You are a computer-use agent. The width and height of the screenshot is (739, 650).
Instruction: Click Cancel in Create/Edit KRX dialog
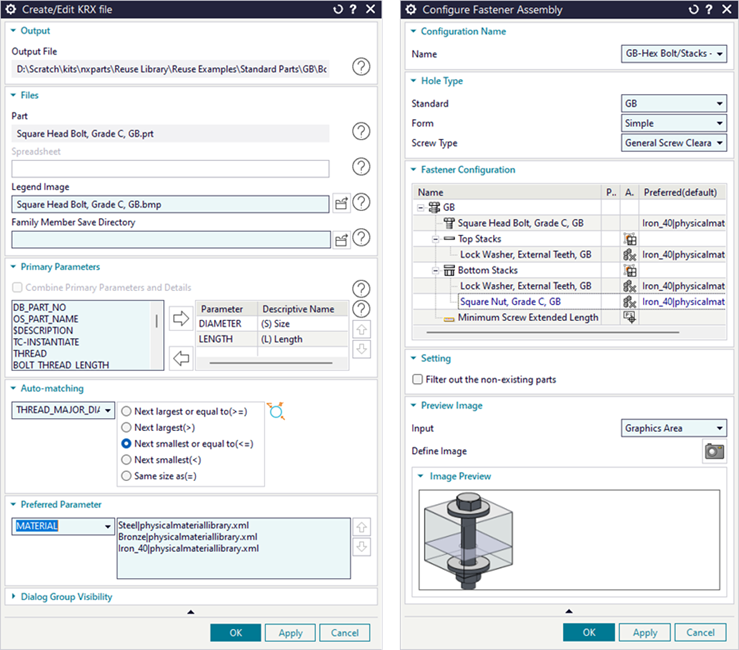pyautogui.click(x=345, y=633)
